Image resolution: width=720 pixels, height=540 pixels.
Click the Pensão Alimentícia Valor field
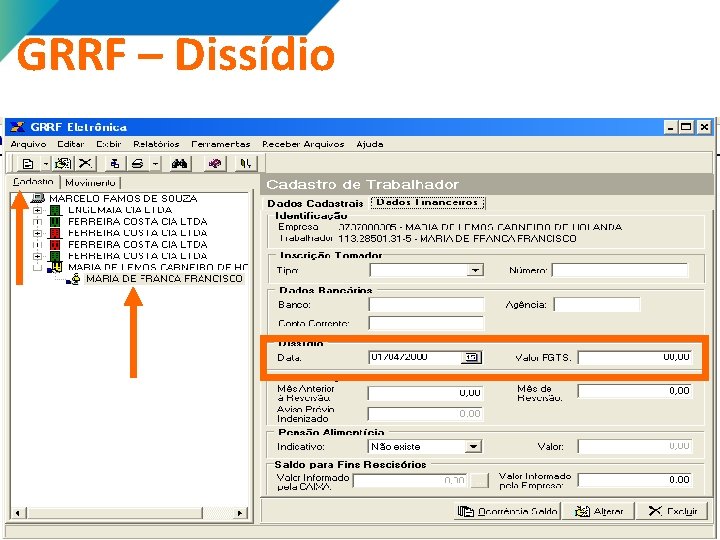[x=635, y=446]
